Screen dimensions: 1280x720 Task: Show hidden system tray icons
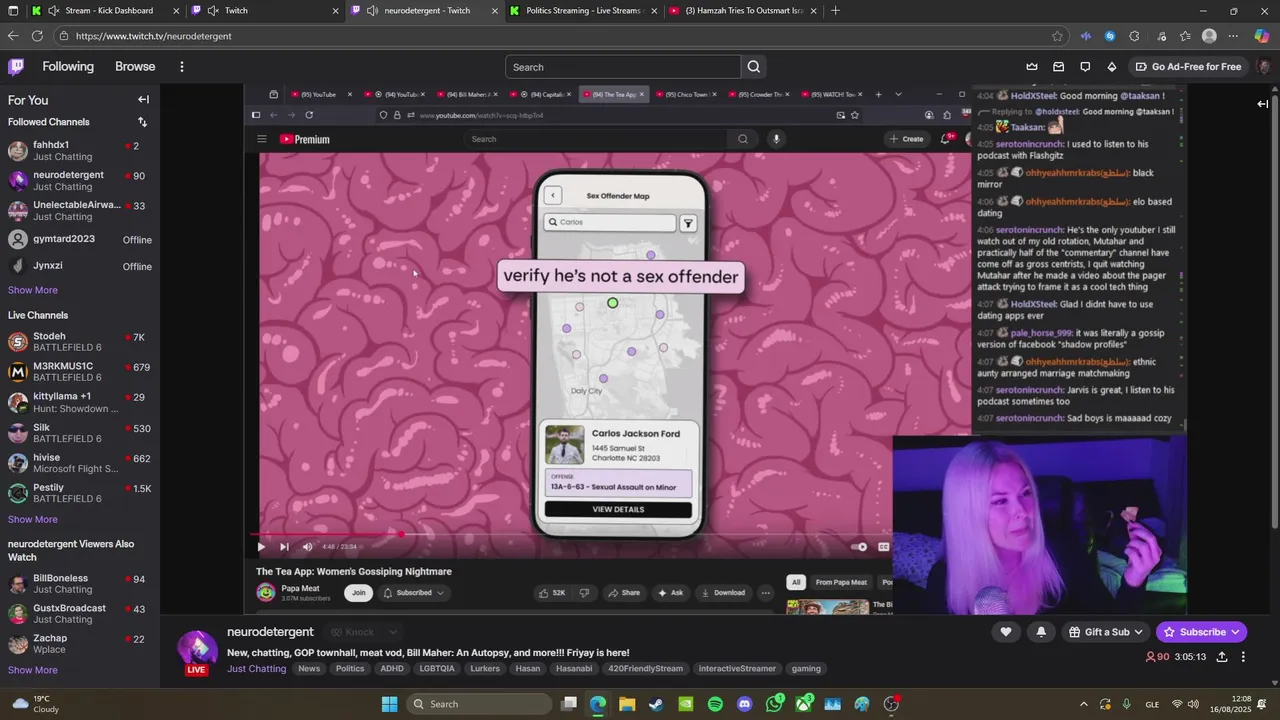point(1083,704)
